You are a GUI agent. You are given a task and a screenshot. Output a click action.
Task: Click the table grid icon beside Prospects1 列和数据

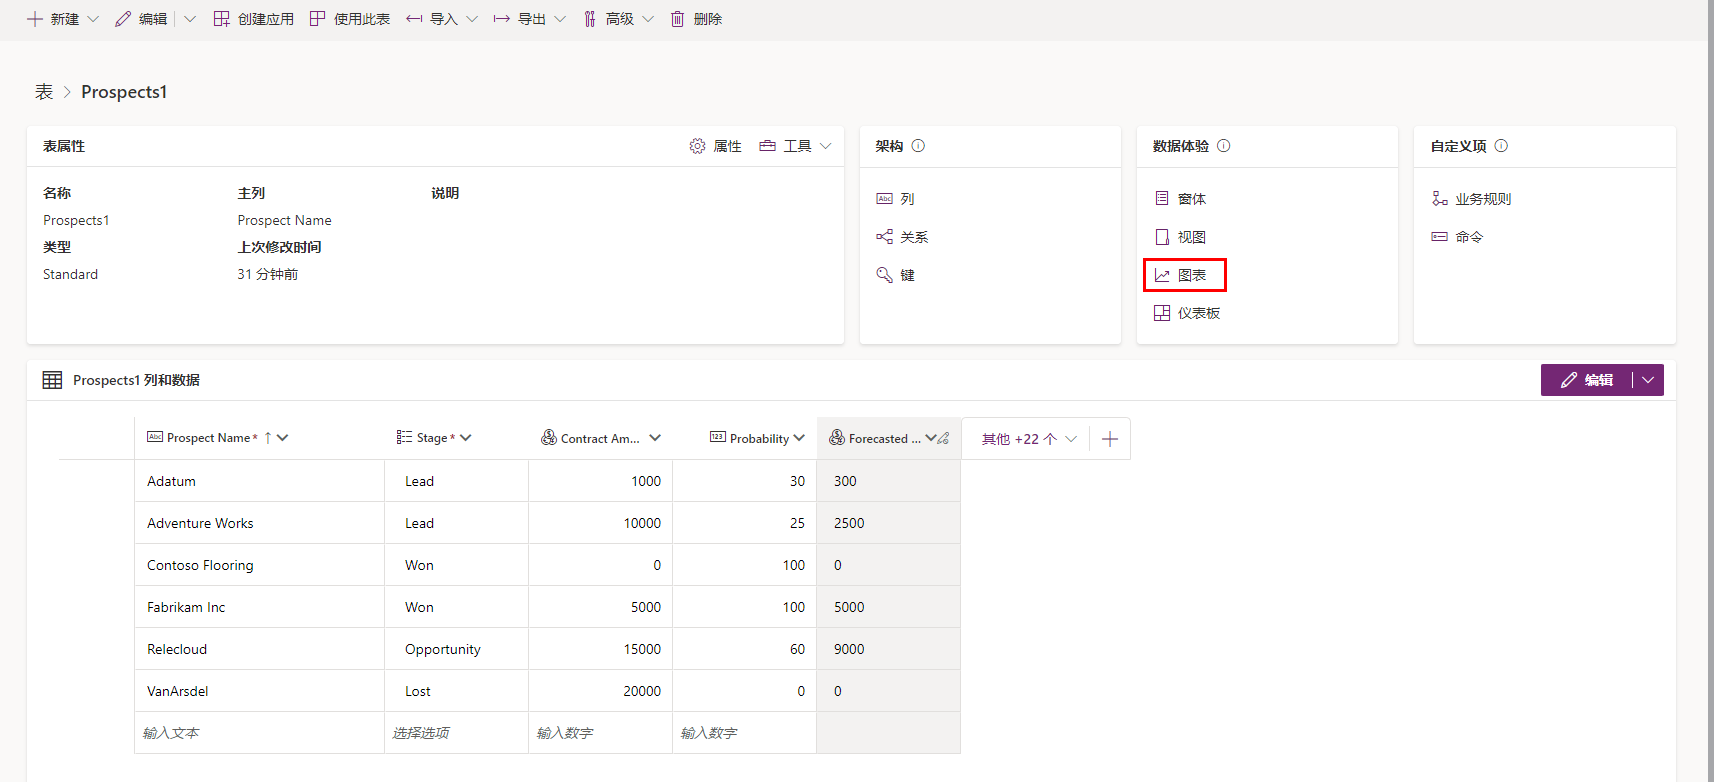click(52, 380)
